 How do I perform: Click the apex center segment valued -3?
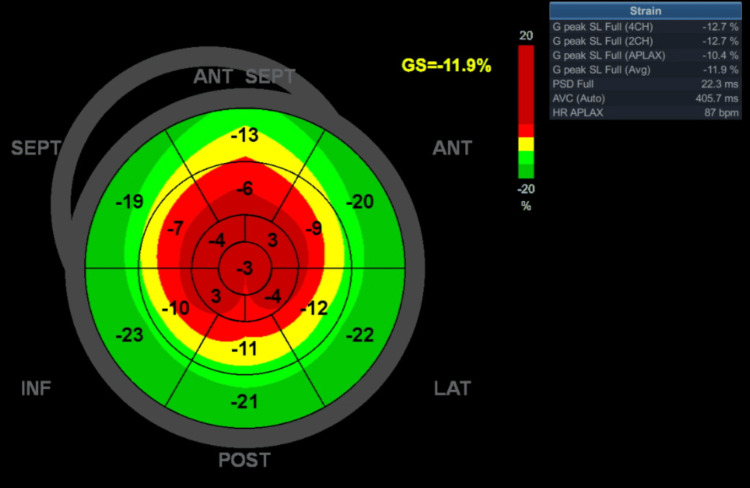(x=245, y=268)
